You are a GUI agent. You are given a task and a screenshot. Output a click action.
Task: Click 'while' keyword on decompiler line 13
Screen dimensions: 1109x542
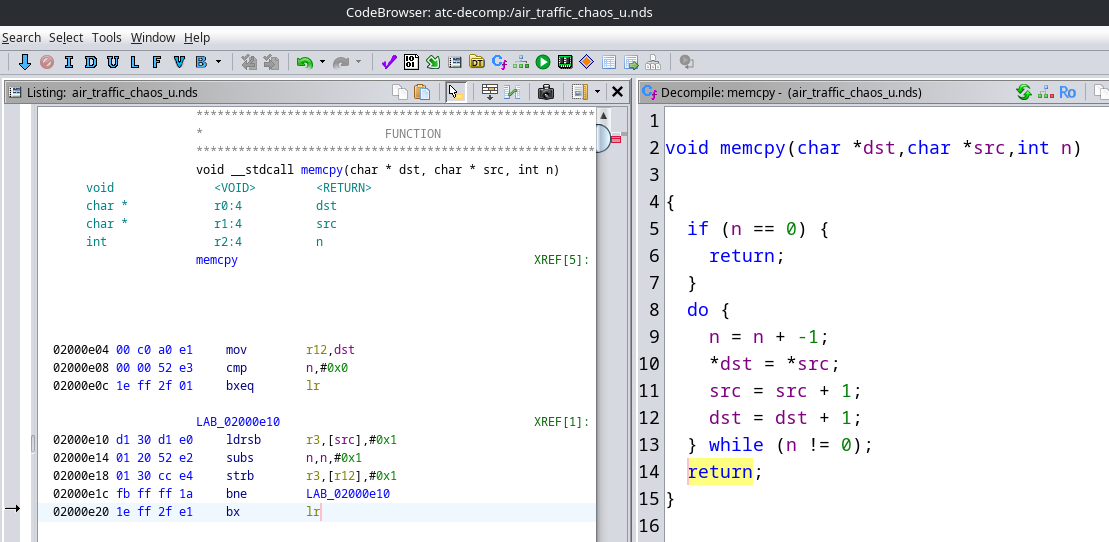[x=736, y=444]
